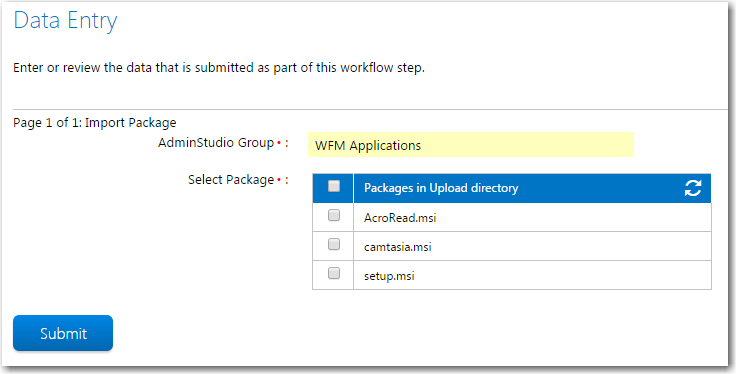
Task: Click the red required marker beside Select Package
Action: (x=279, y=180)
